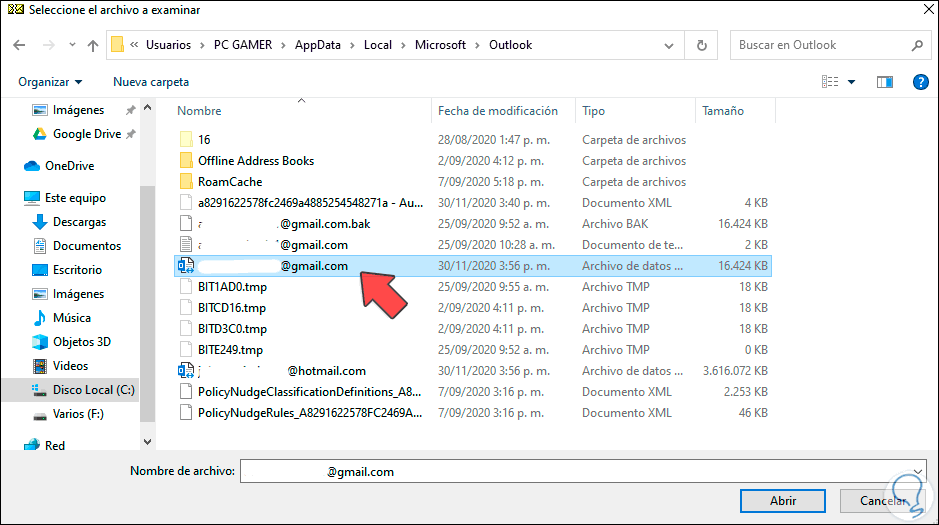The height and width of the screenshot is (525, 939).
Task: Open view options dropdown arrow
Action: [851, 82]
